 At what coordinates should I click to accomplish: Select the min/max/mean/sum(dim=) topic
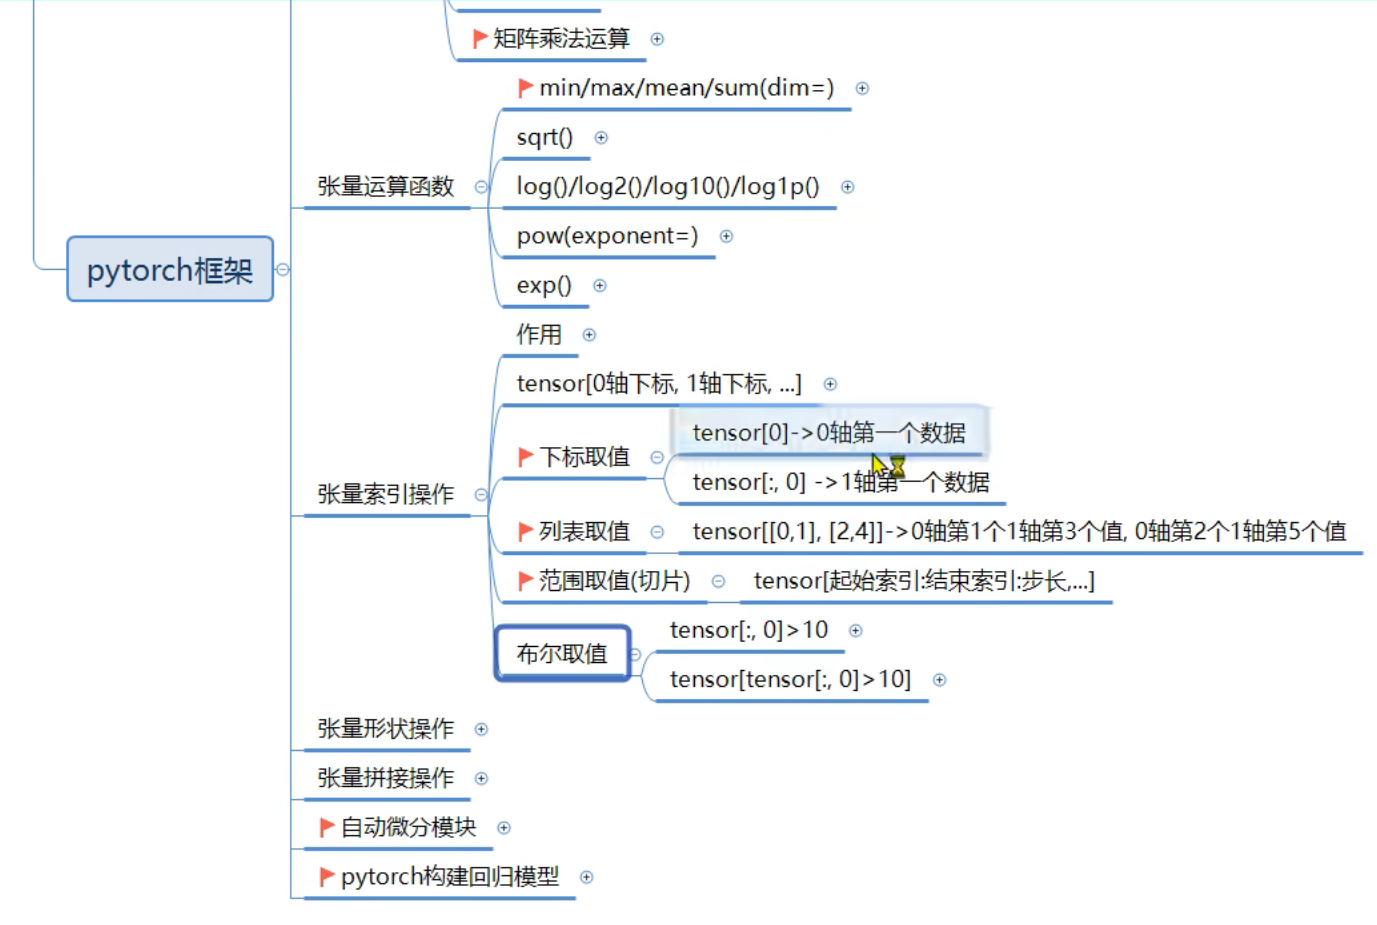(x=686, y=88)
